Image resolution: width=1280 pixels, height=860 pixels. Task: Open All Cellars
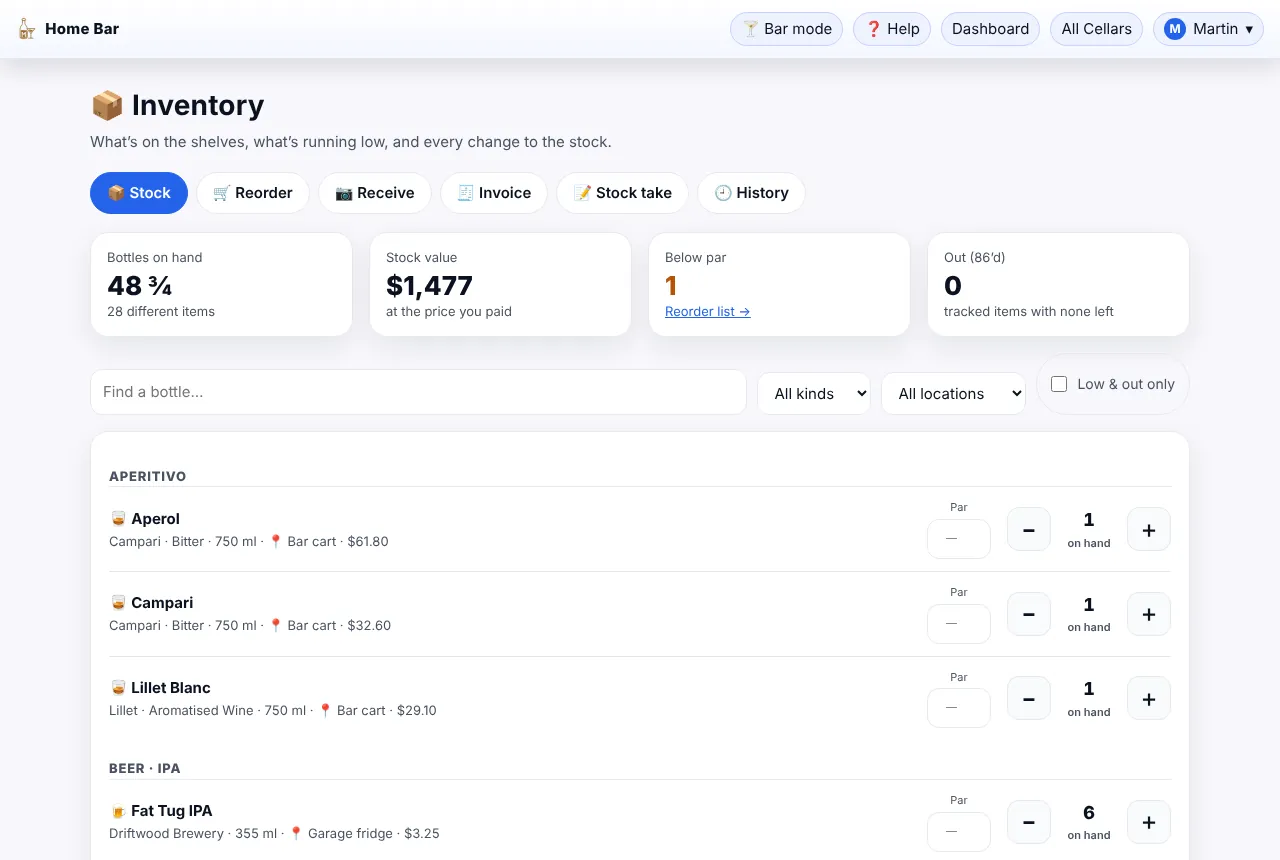[x=1096, y=29]
